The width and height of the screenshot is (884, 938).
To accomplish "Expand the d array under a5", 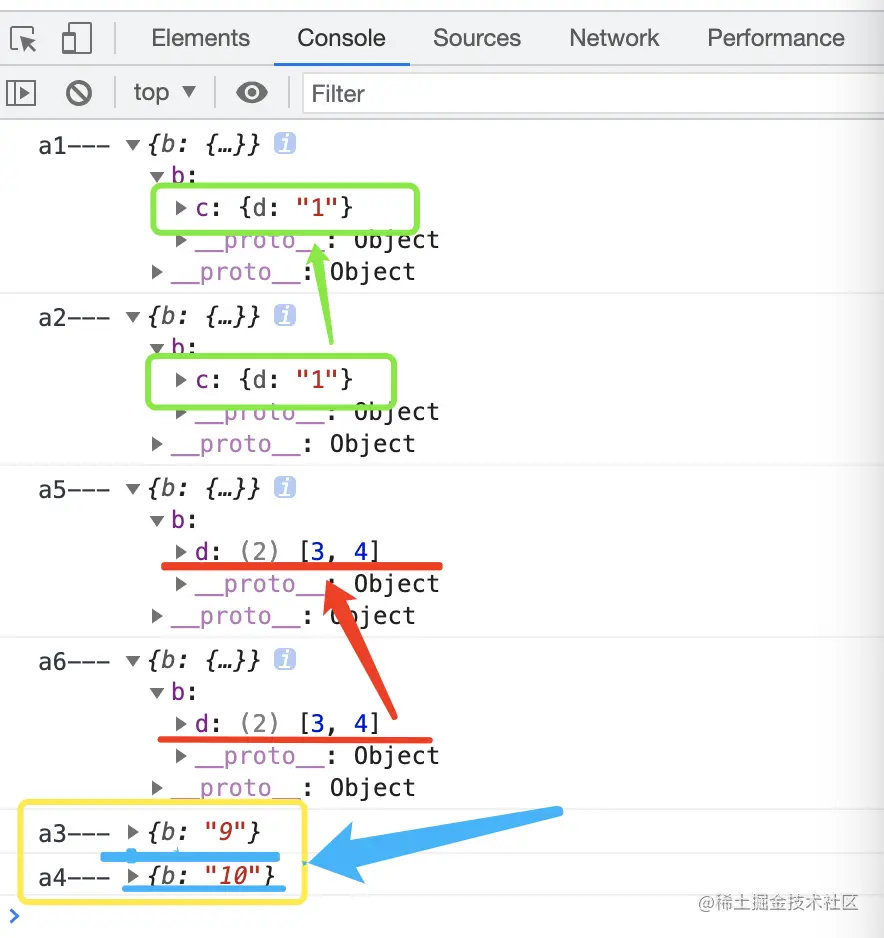I will click(x=180, y=551).
